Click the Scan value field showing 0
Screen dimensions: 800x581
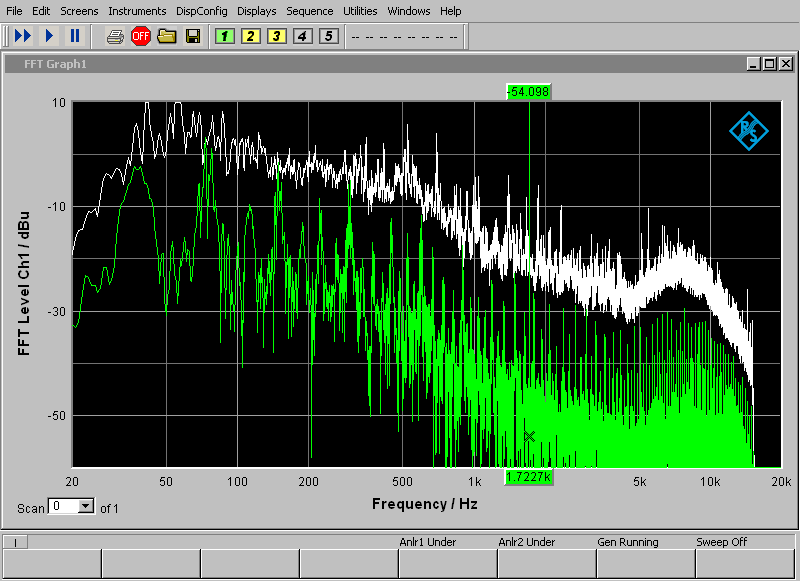(x=64, y=506)
